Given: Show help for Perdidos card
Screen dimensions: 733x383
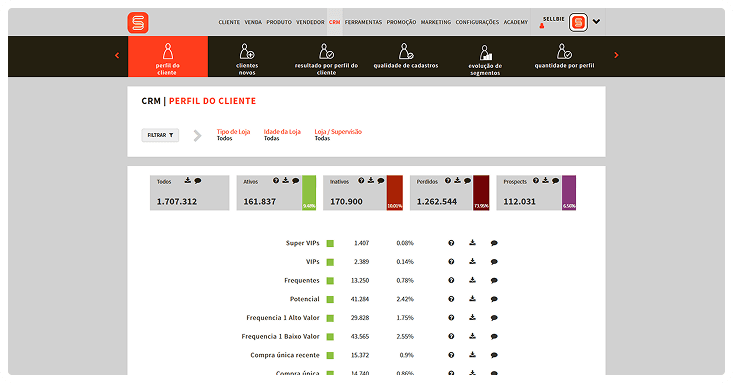Looking at the screenshot, I should point(448,181).
